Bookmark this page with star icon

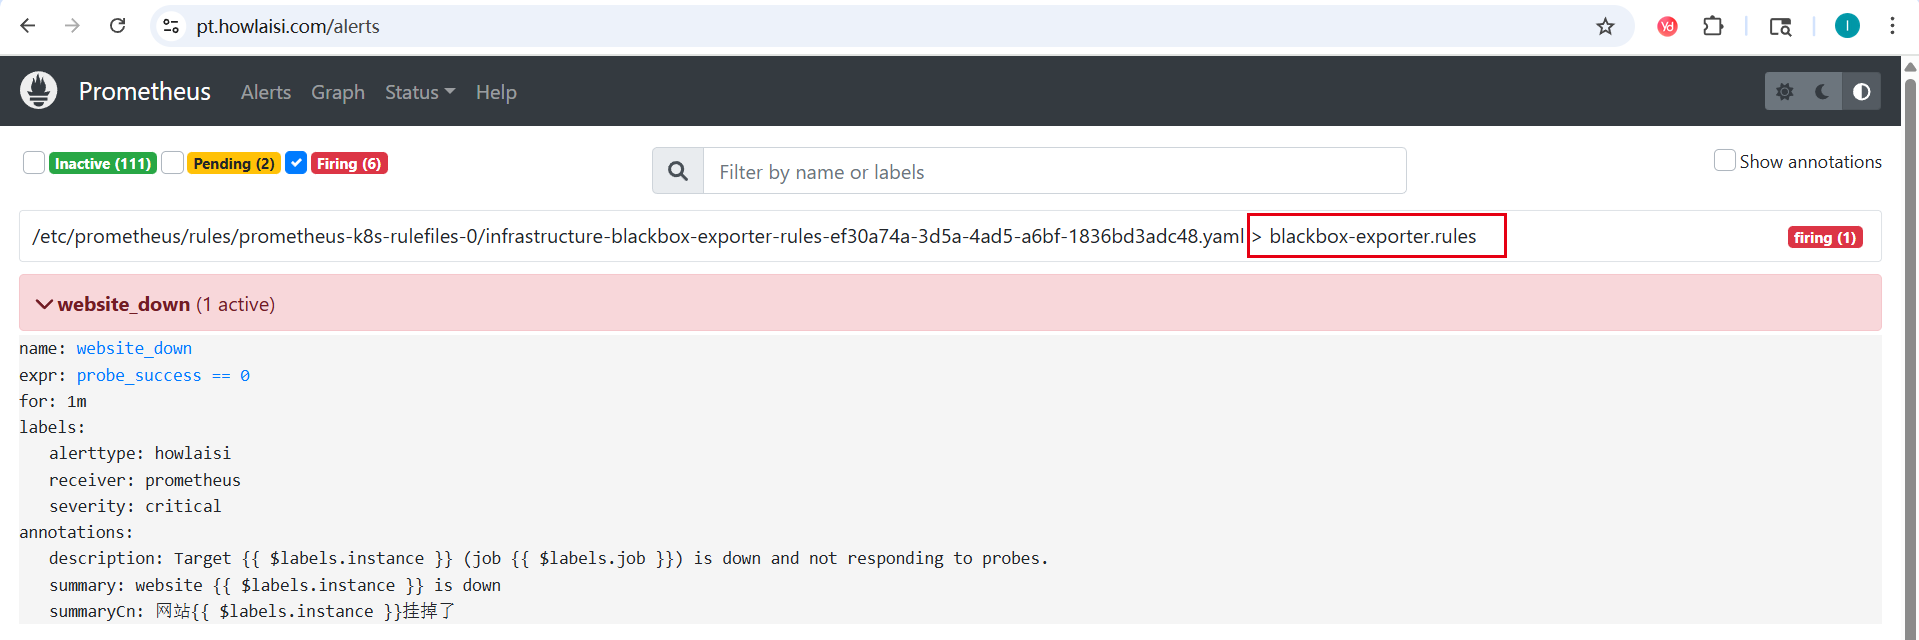(x=1605, y=27)
